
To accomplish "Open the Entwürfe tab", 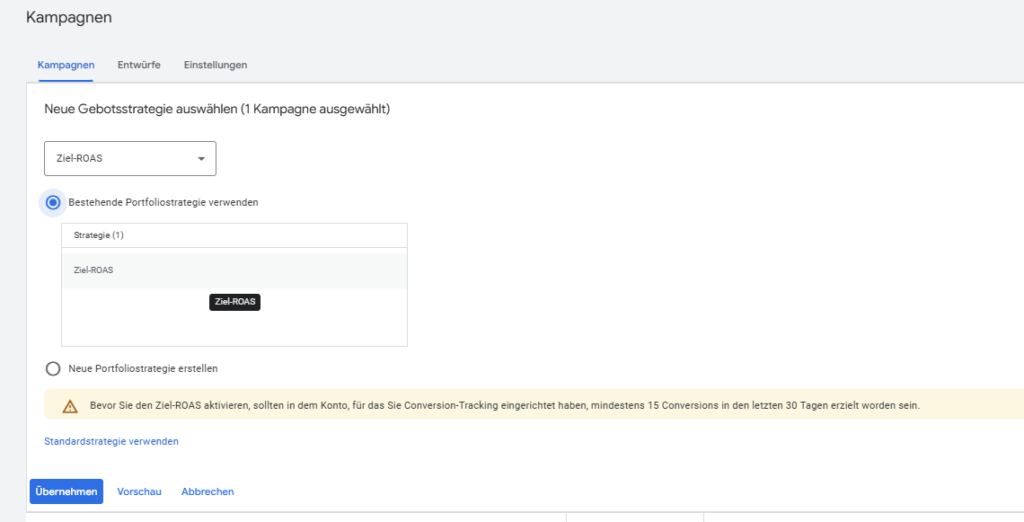I will pos(139,65).
